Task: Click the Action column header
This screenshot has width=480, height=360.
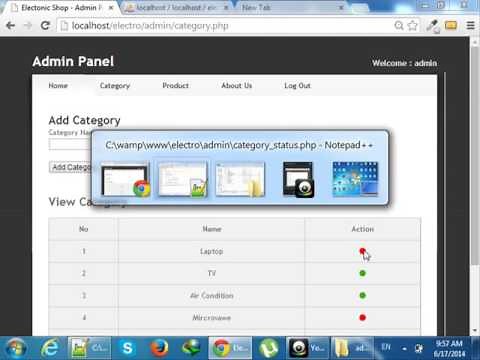Action: (363, 229)
